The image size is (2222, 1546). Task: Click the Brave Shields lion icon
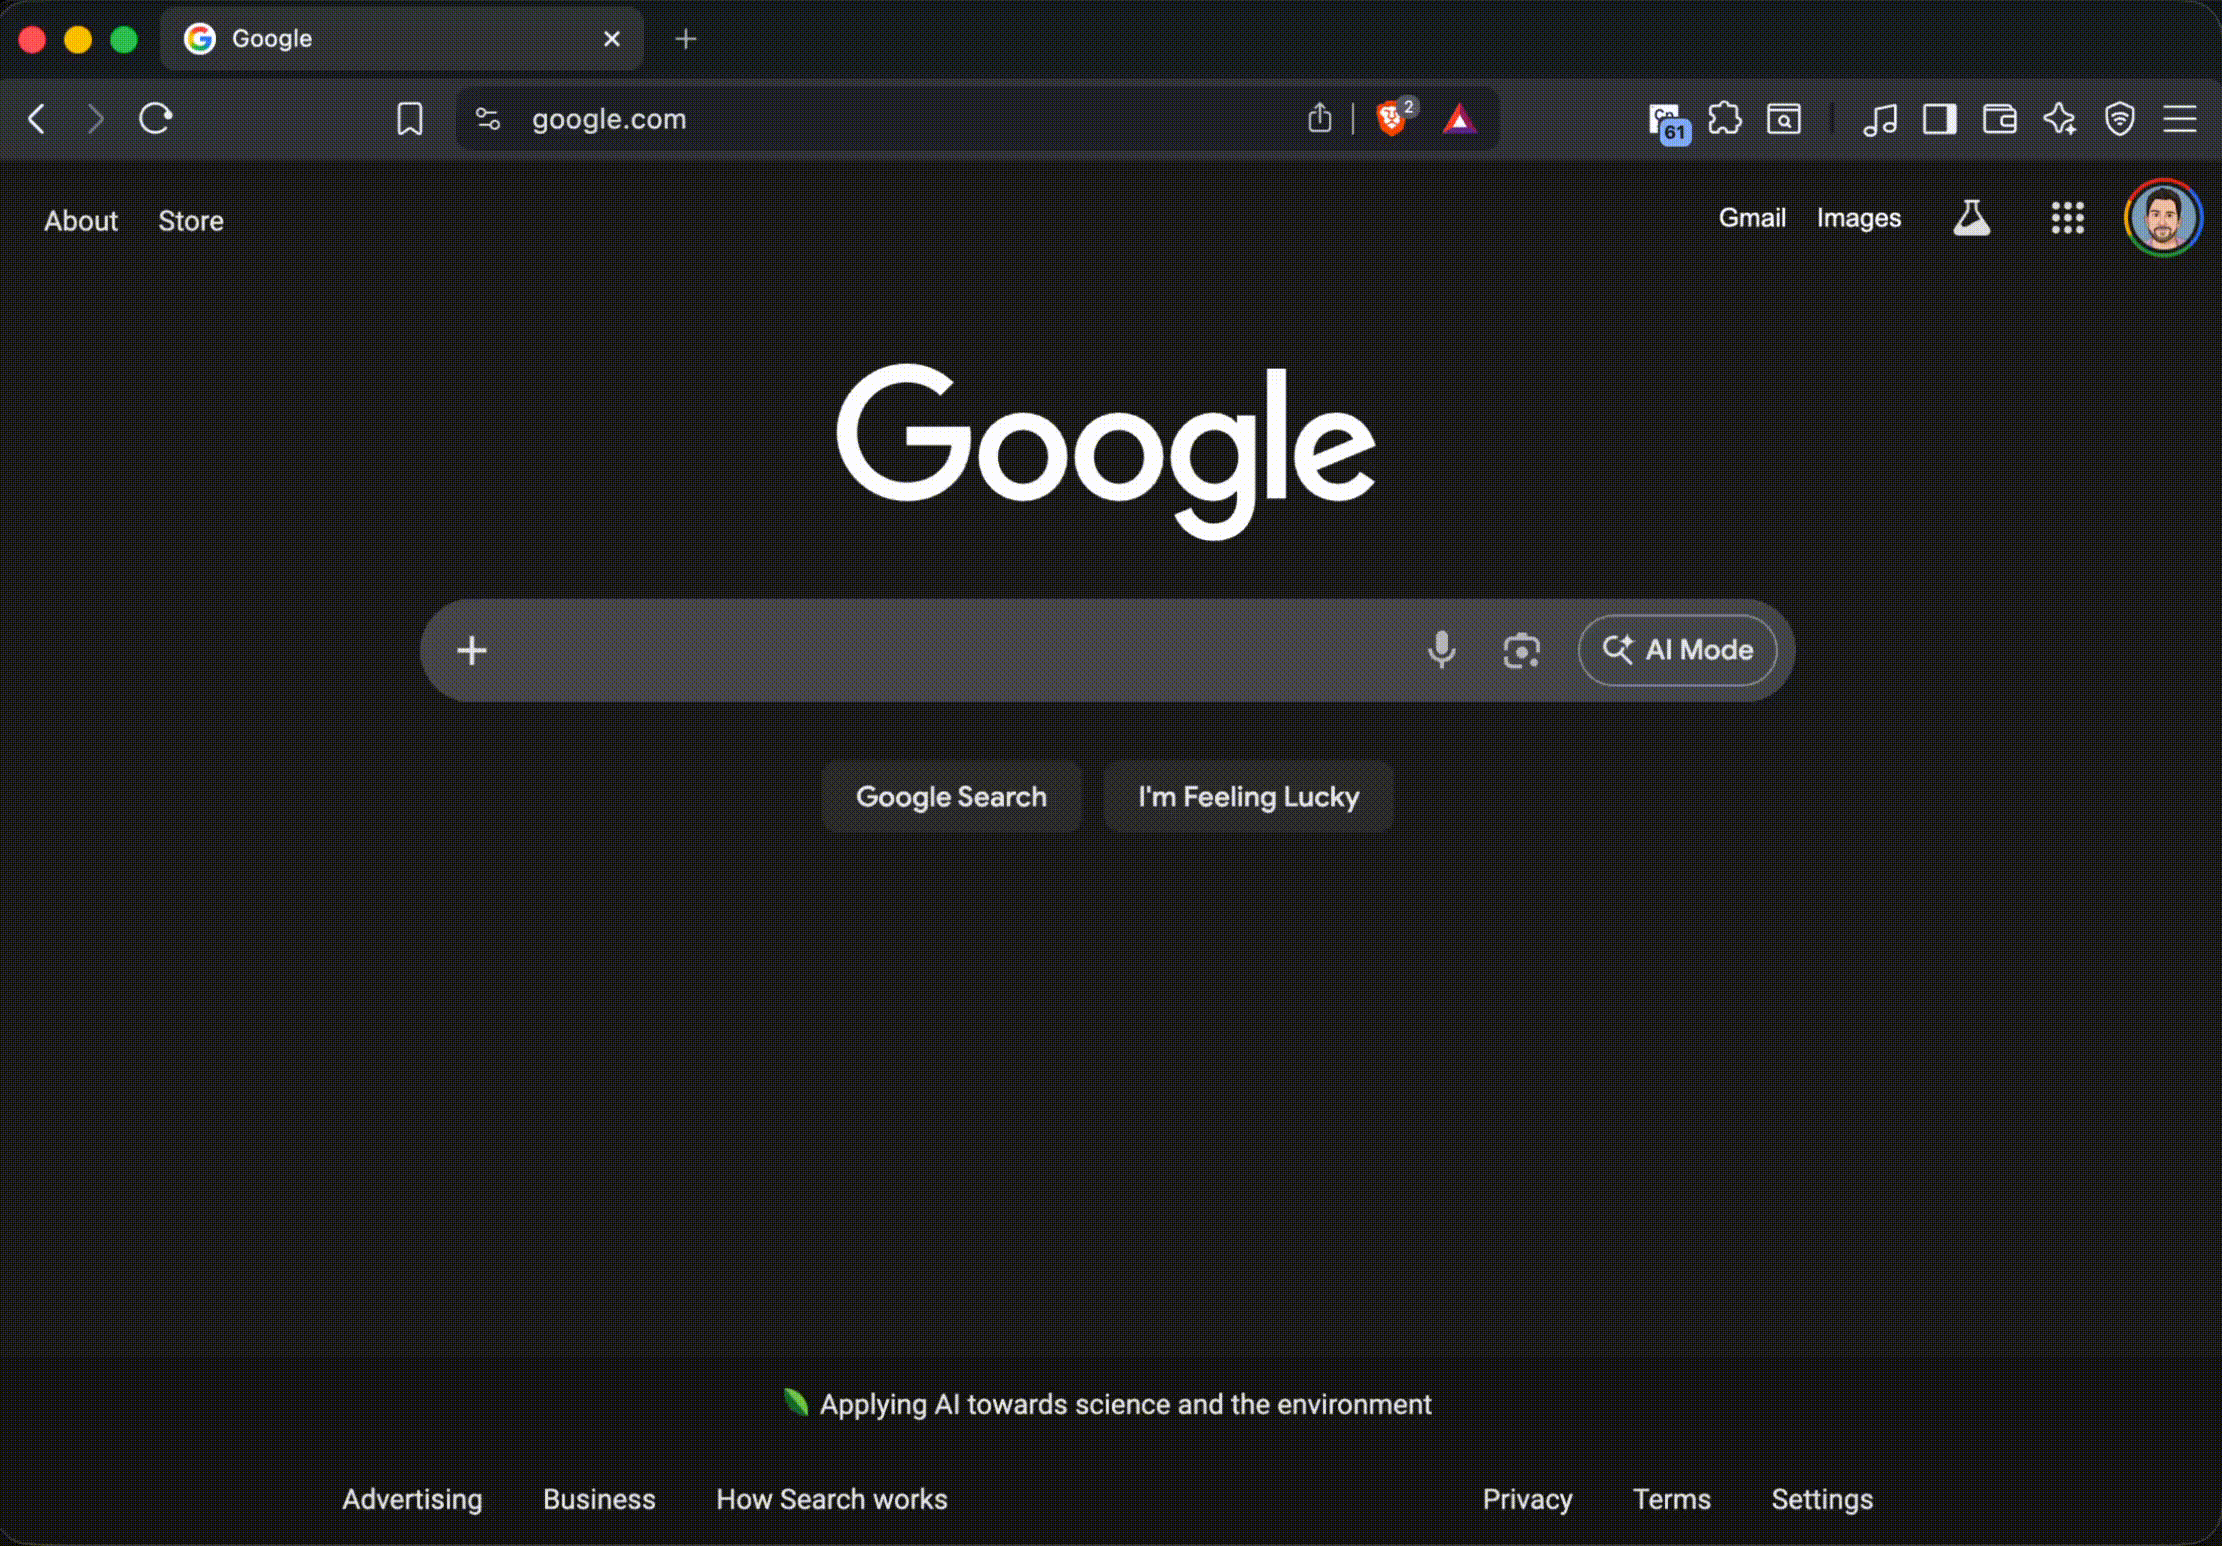1390,119
